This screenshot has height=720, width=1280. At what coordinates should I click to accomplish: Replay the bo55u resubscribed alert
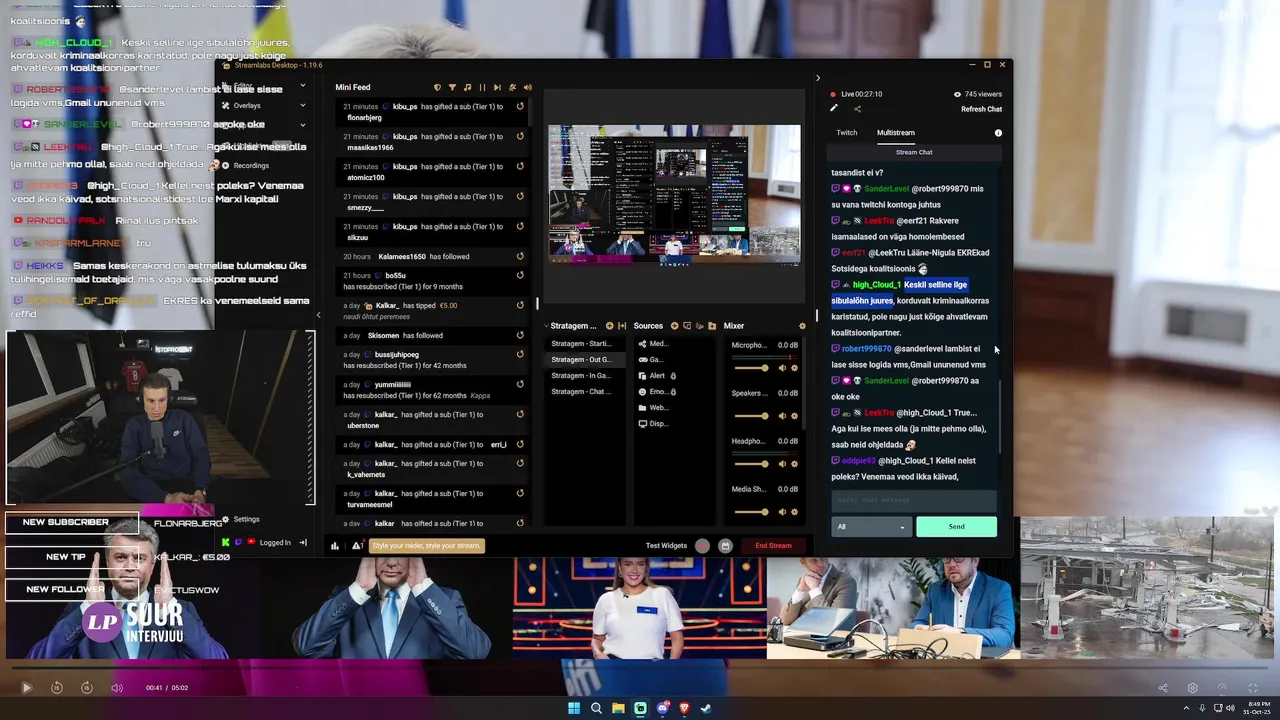pyautogui.click(x=520, y=276)
